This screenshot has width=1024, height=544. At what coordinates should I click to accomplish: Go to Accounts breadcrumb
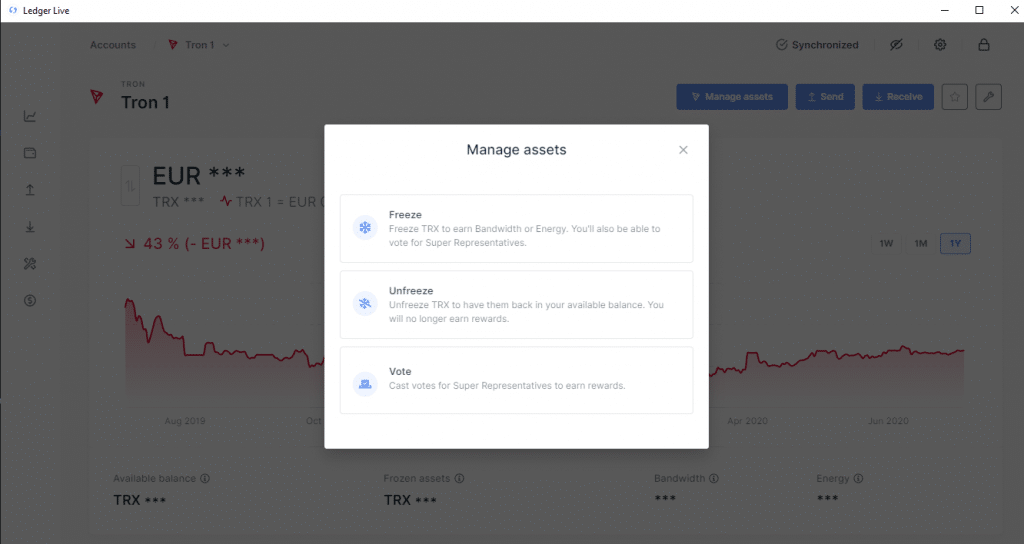click(113, 44)
